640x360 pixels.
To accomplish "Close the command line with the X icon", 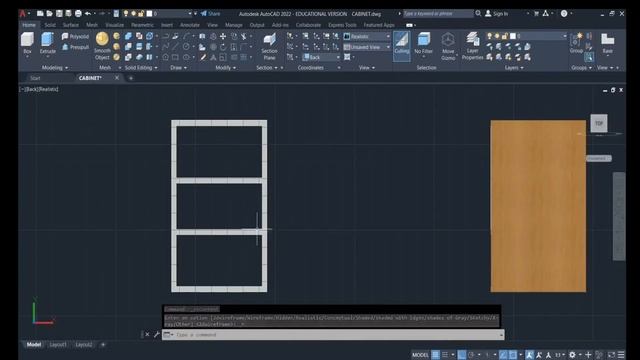I will pos(147,334).
